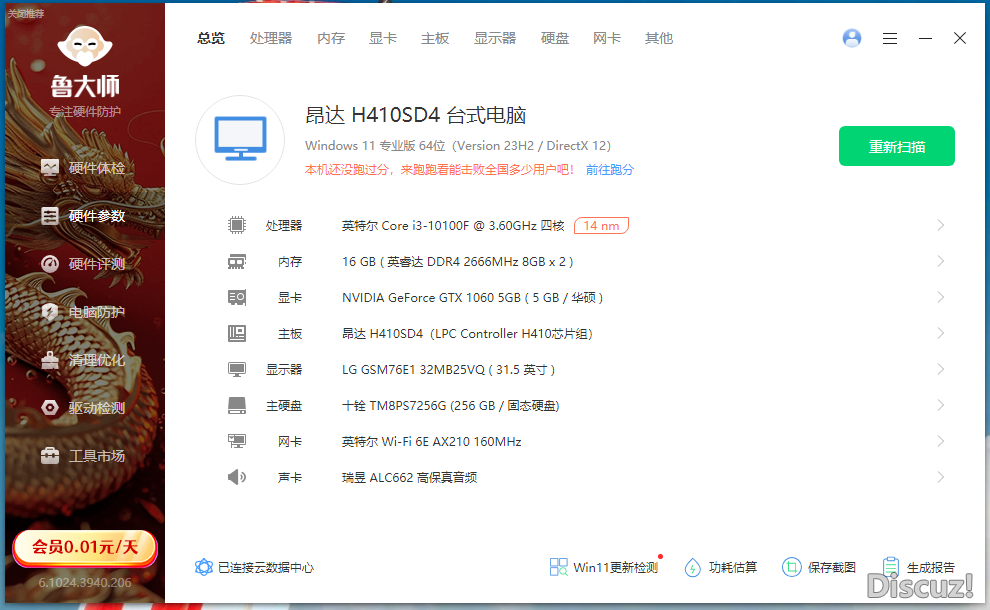Click the 显示器 monitor row icon
Viewport: 990px width, 610px height.
tap(237, 369)
